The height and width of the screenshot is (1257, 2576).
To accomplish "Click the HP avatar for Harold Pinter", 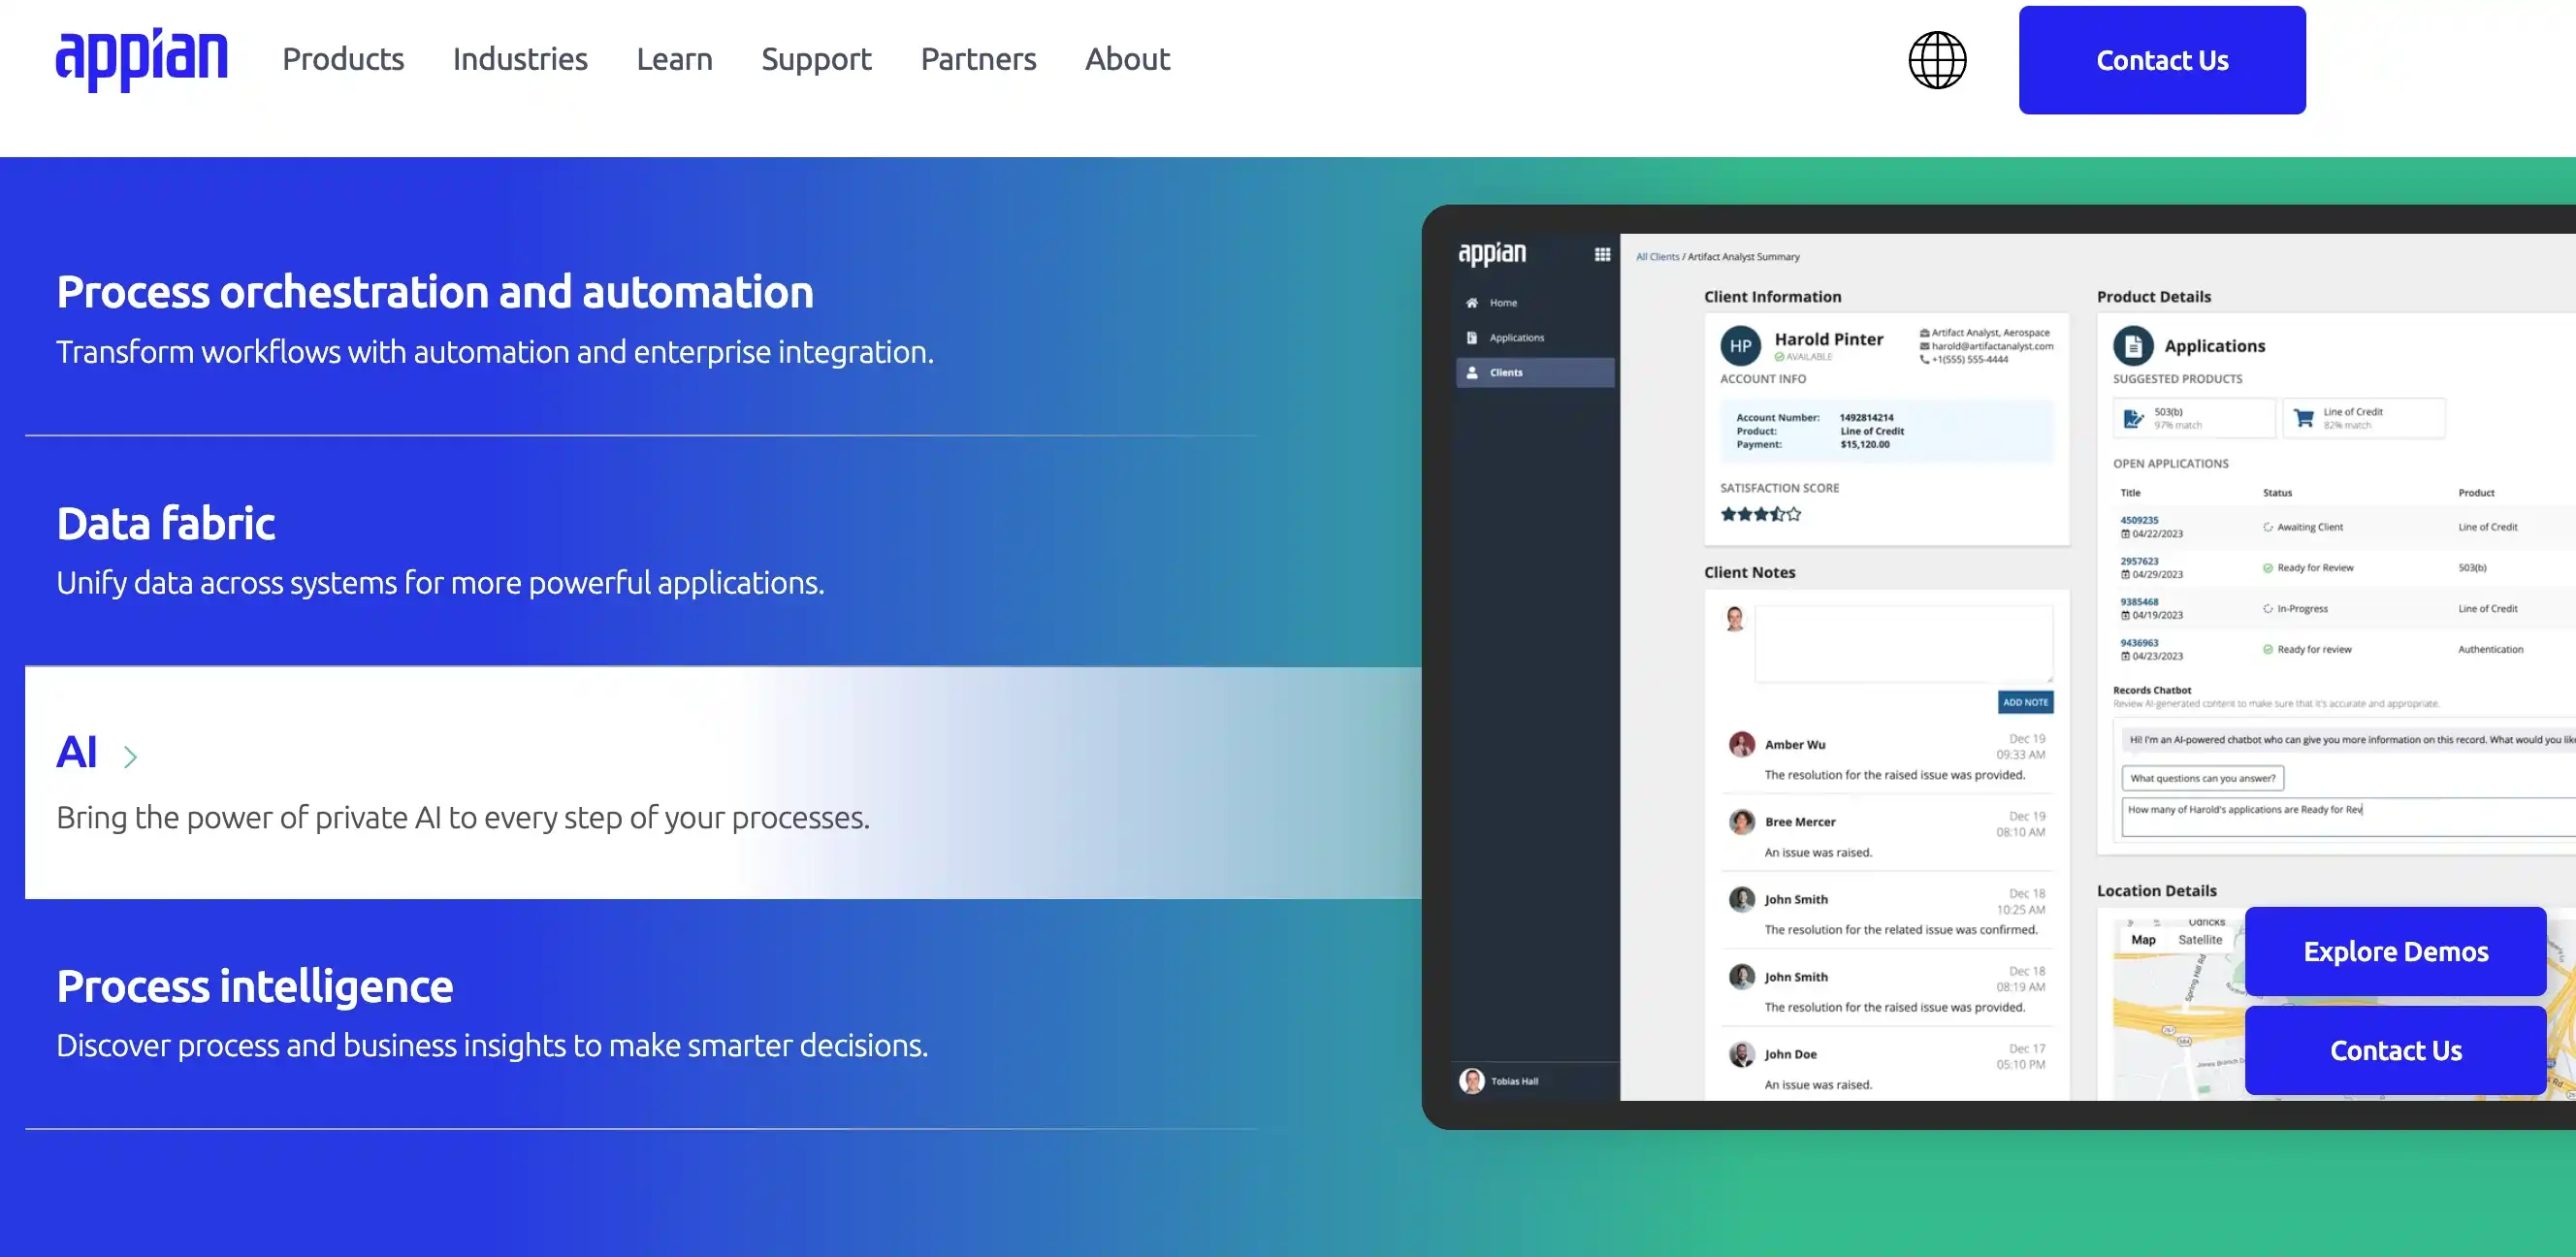I will point(1740,346).
